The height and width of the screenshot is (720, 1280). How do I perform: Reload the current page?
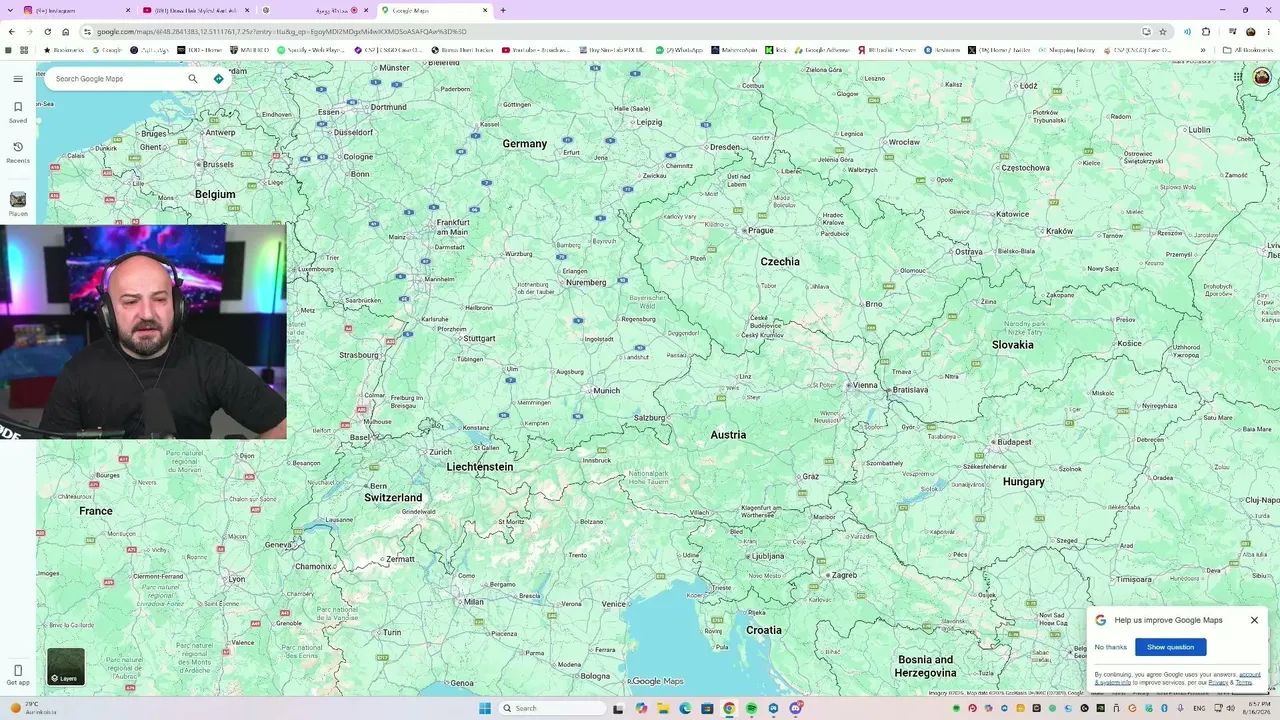point(47,32)
